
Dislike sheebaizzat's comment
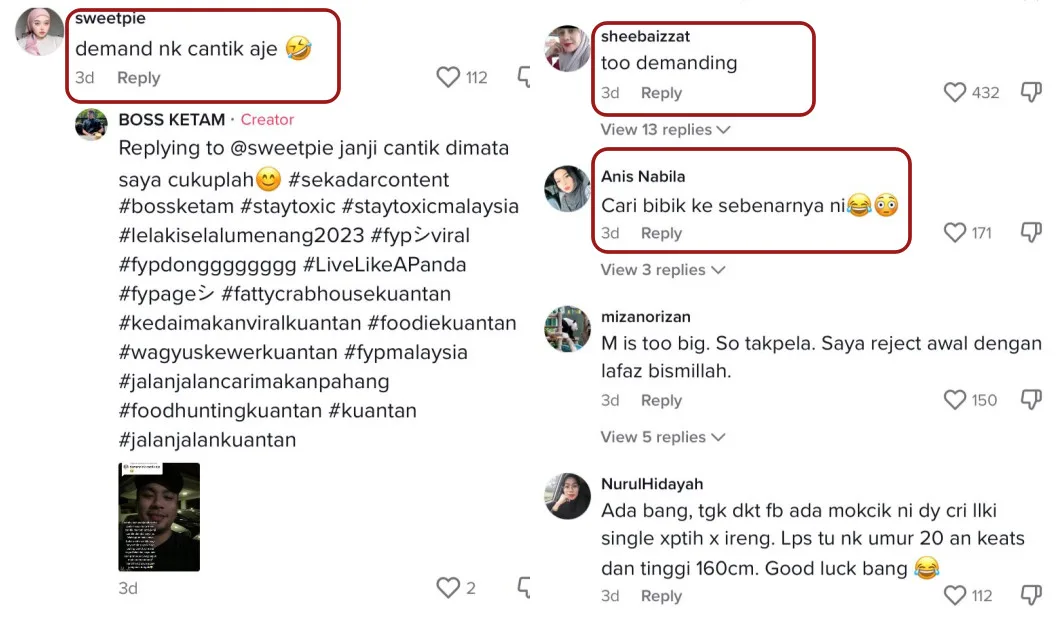[1030, 93]
